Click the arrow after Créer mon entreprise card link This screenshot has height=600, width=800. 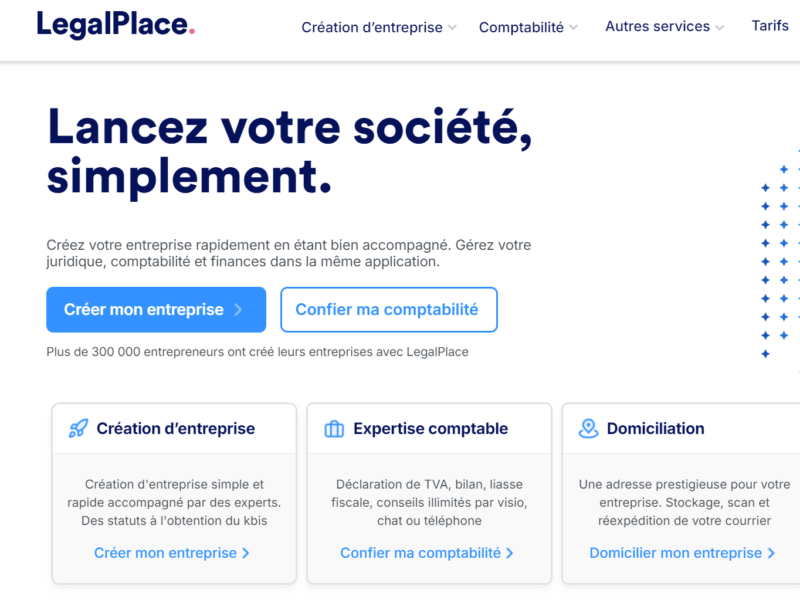(243, 553)
